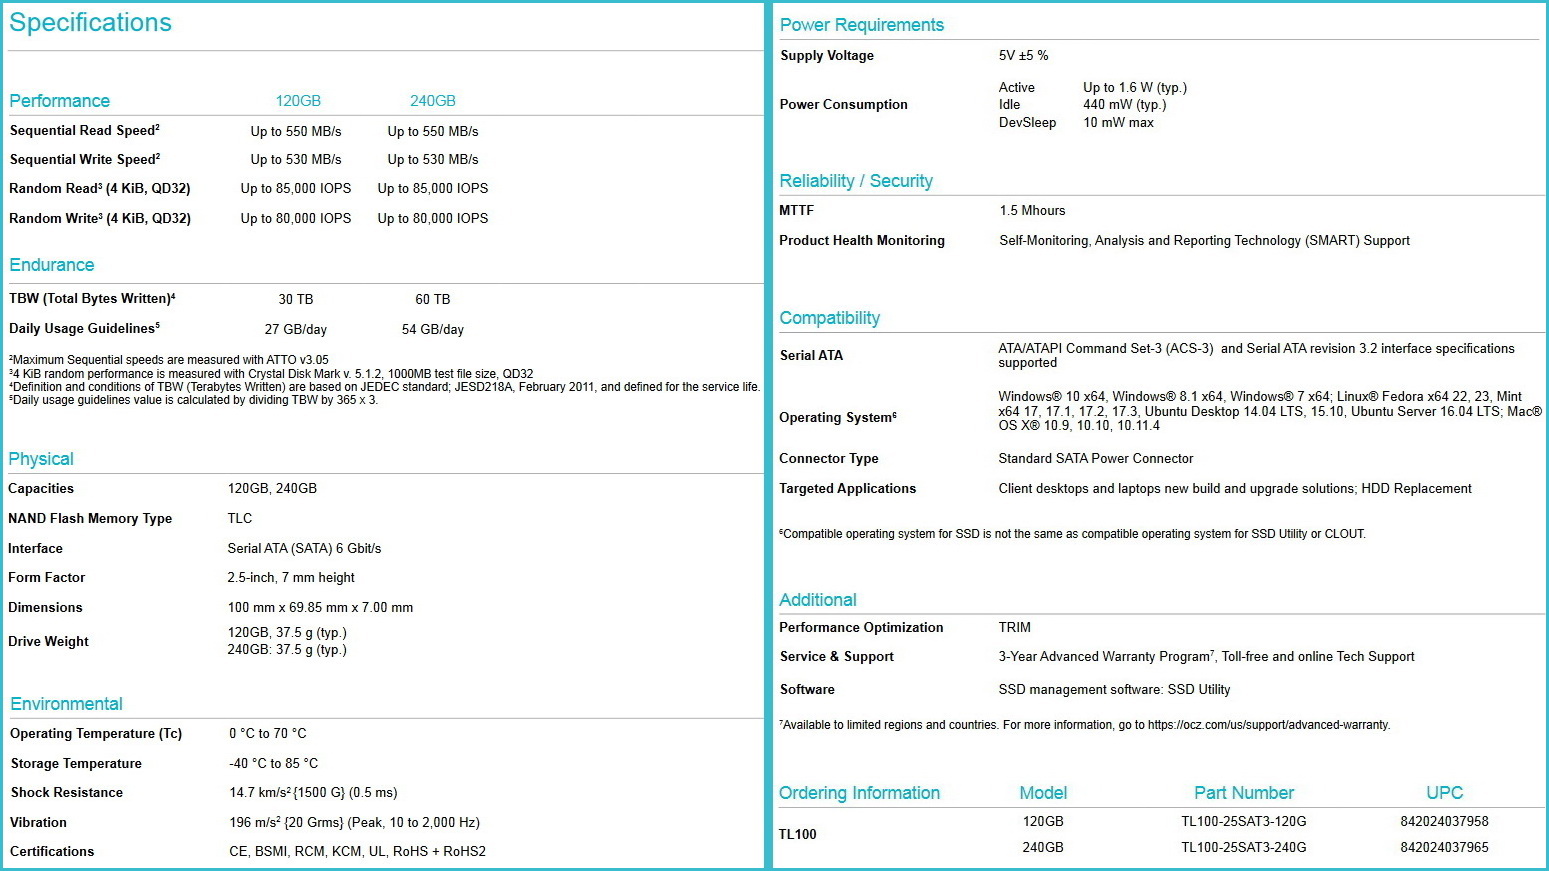Click the Power Requirements heading
The image size is (1549, 871).
tap(861, 25)
